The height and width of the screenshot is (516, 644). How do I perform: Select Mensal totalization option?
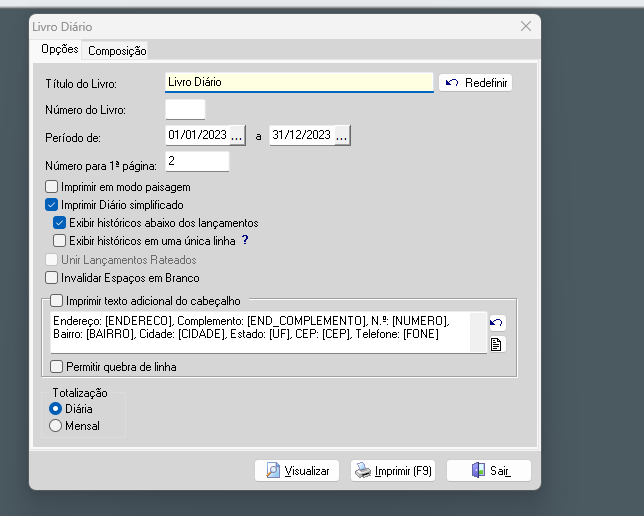56,425
